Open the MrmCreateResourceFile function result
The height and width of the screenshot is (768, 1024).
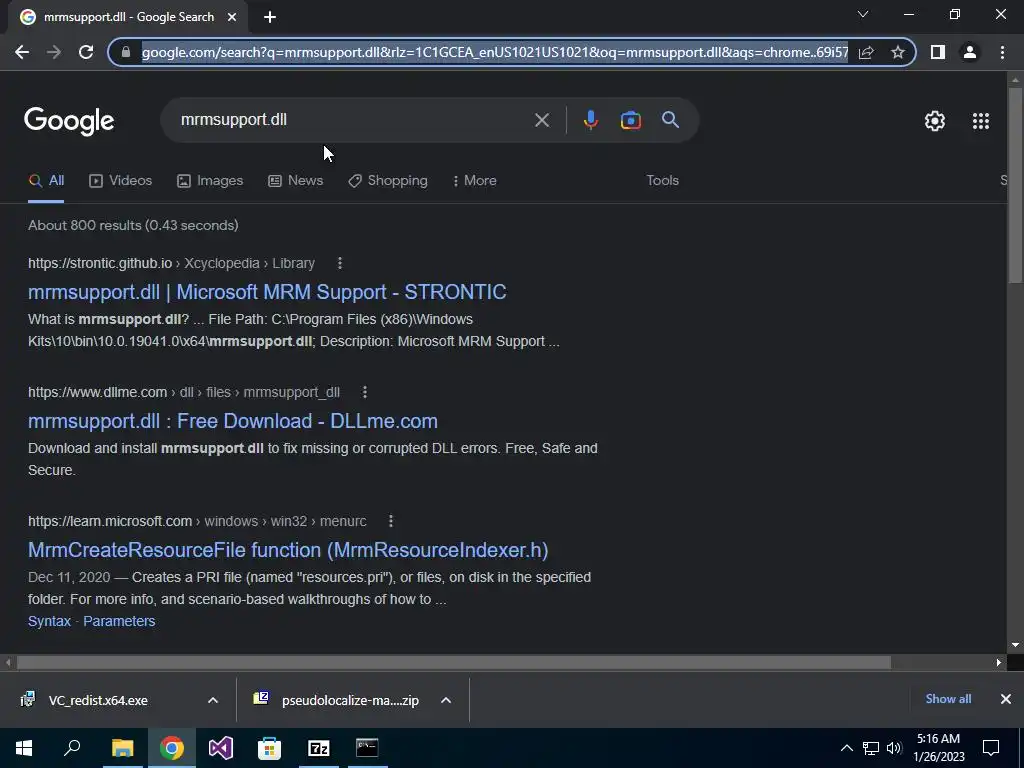pos(288,550)
